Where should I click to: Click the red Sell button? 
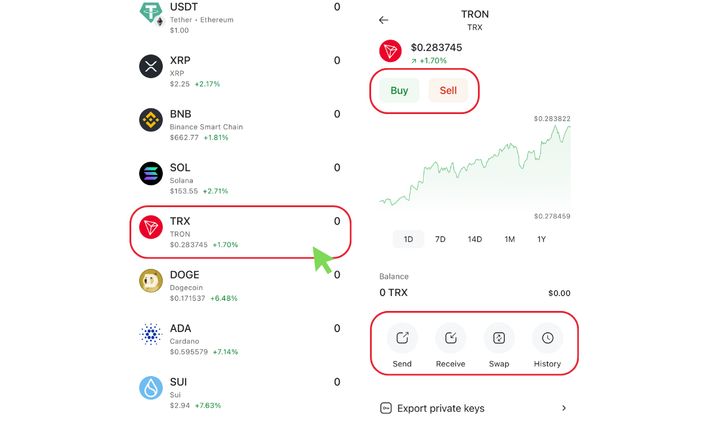(448, 90)
